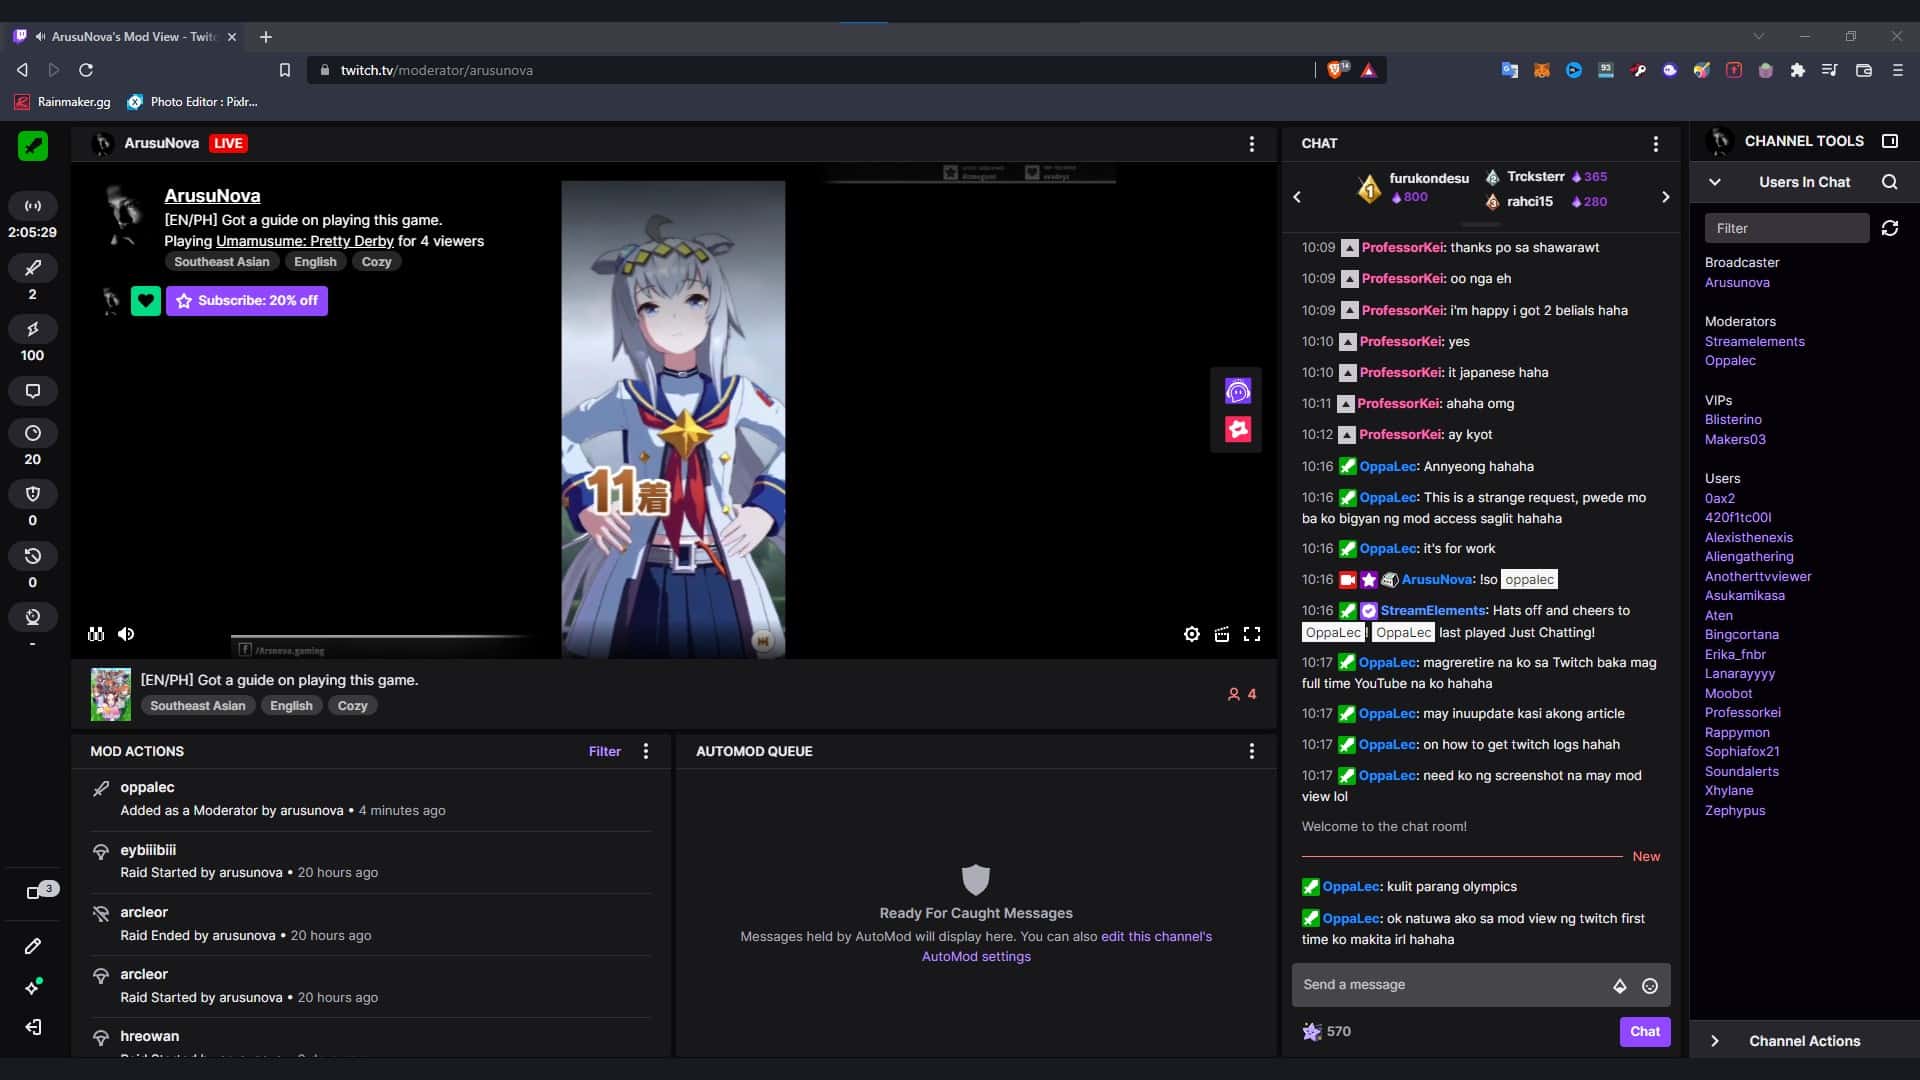Open the ArusuNova channel name link
Screen dimensions: 1920x1080
[213, 196]
